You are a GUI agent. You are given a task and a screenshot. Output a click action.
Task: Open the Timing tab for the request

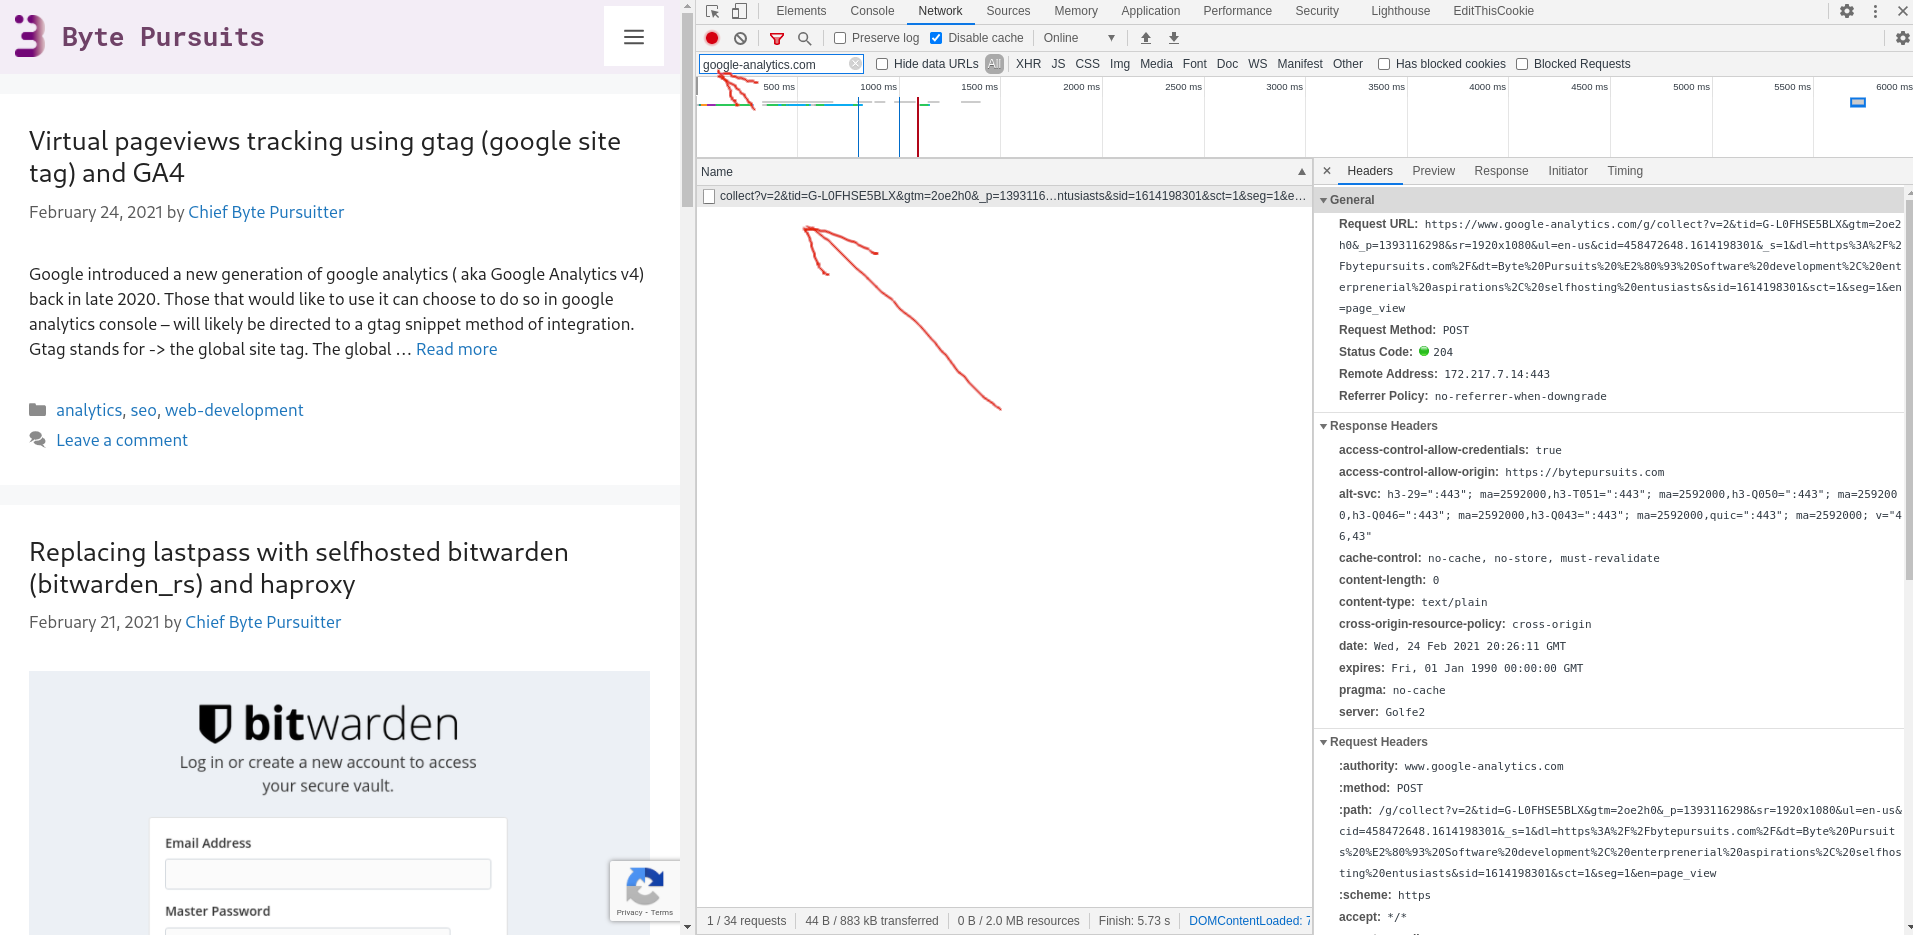[x=1624, y=171]
